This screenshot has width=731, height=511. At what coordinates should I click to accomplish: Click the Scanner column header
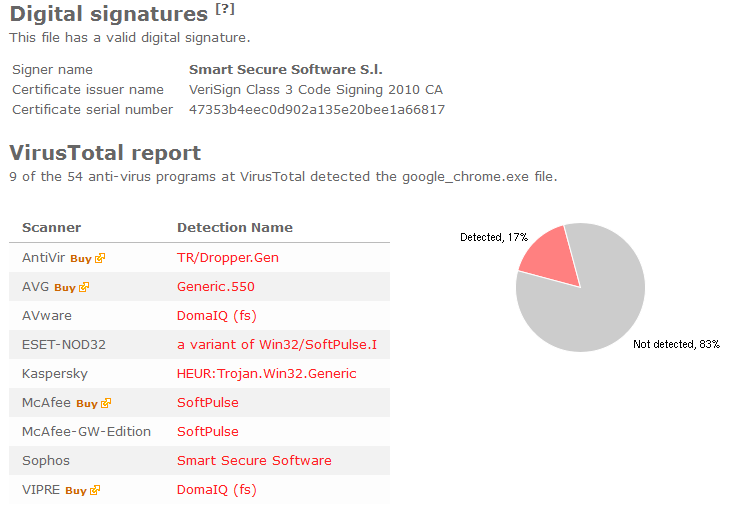tap(51, 228)
